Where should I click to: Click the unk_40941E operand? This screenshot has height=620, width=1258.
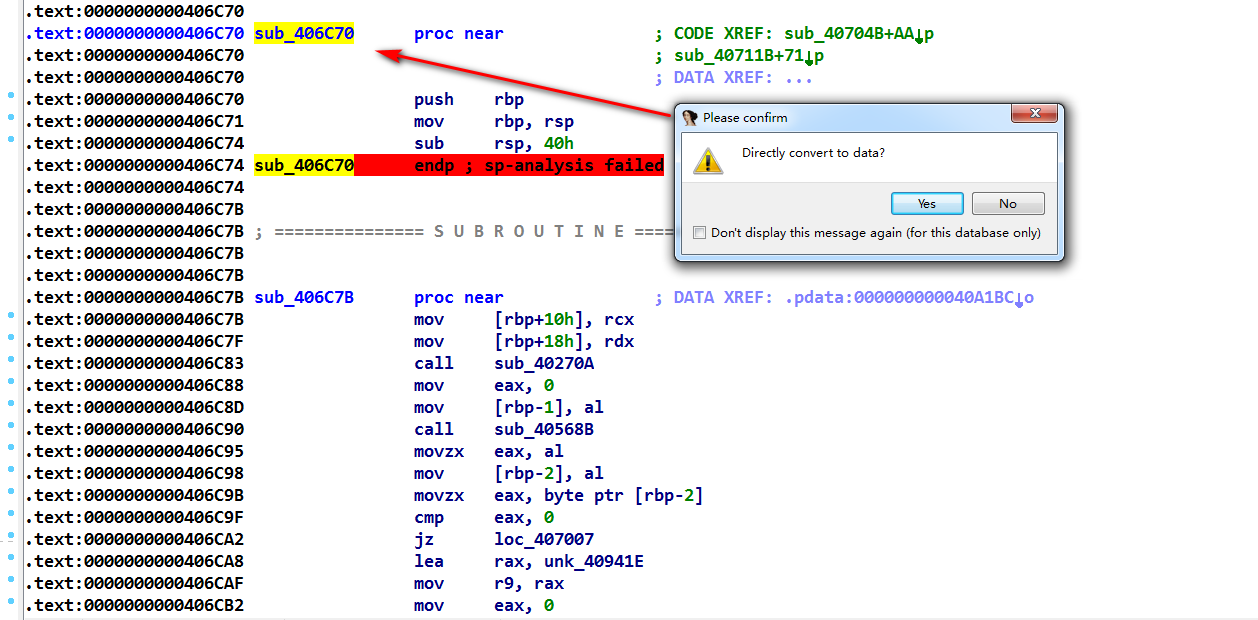pyautogui.click(x=594, y=562)
